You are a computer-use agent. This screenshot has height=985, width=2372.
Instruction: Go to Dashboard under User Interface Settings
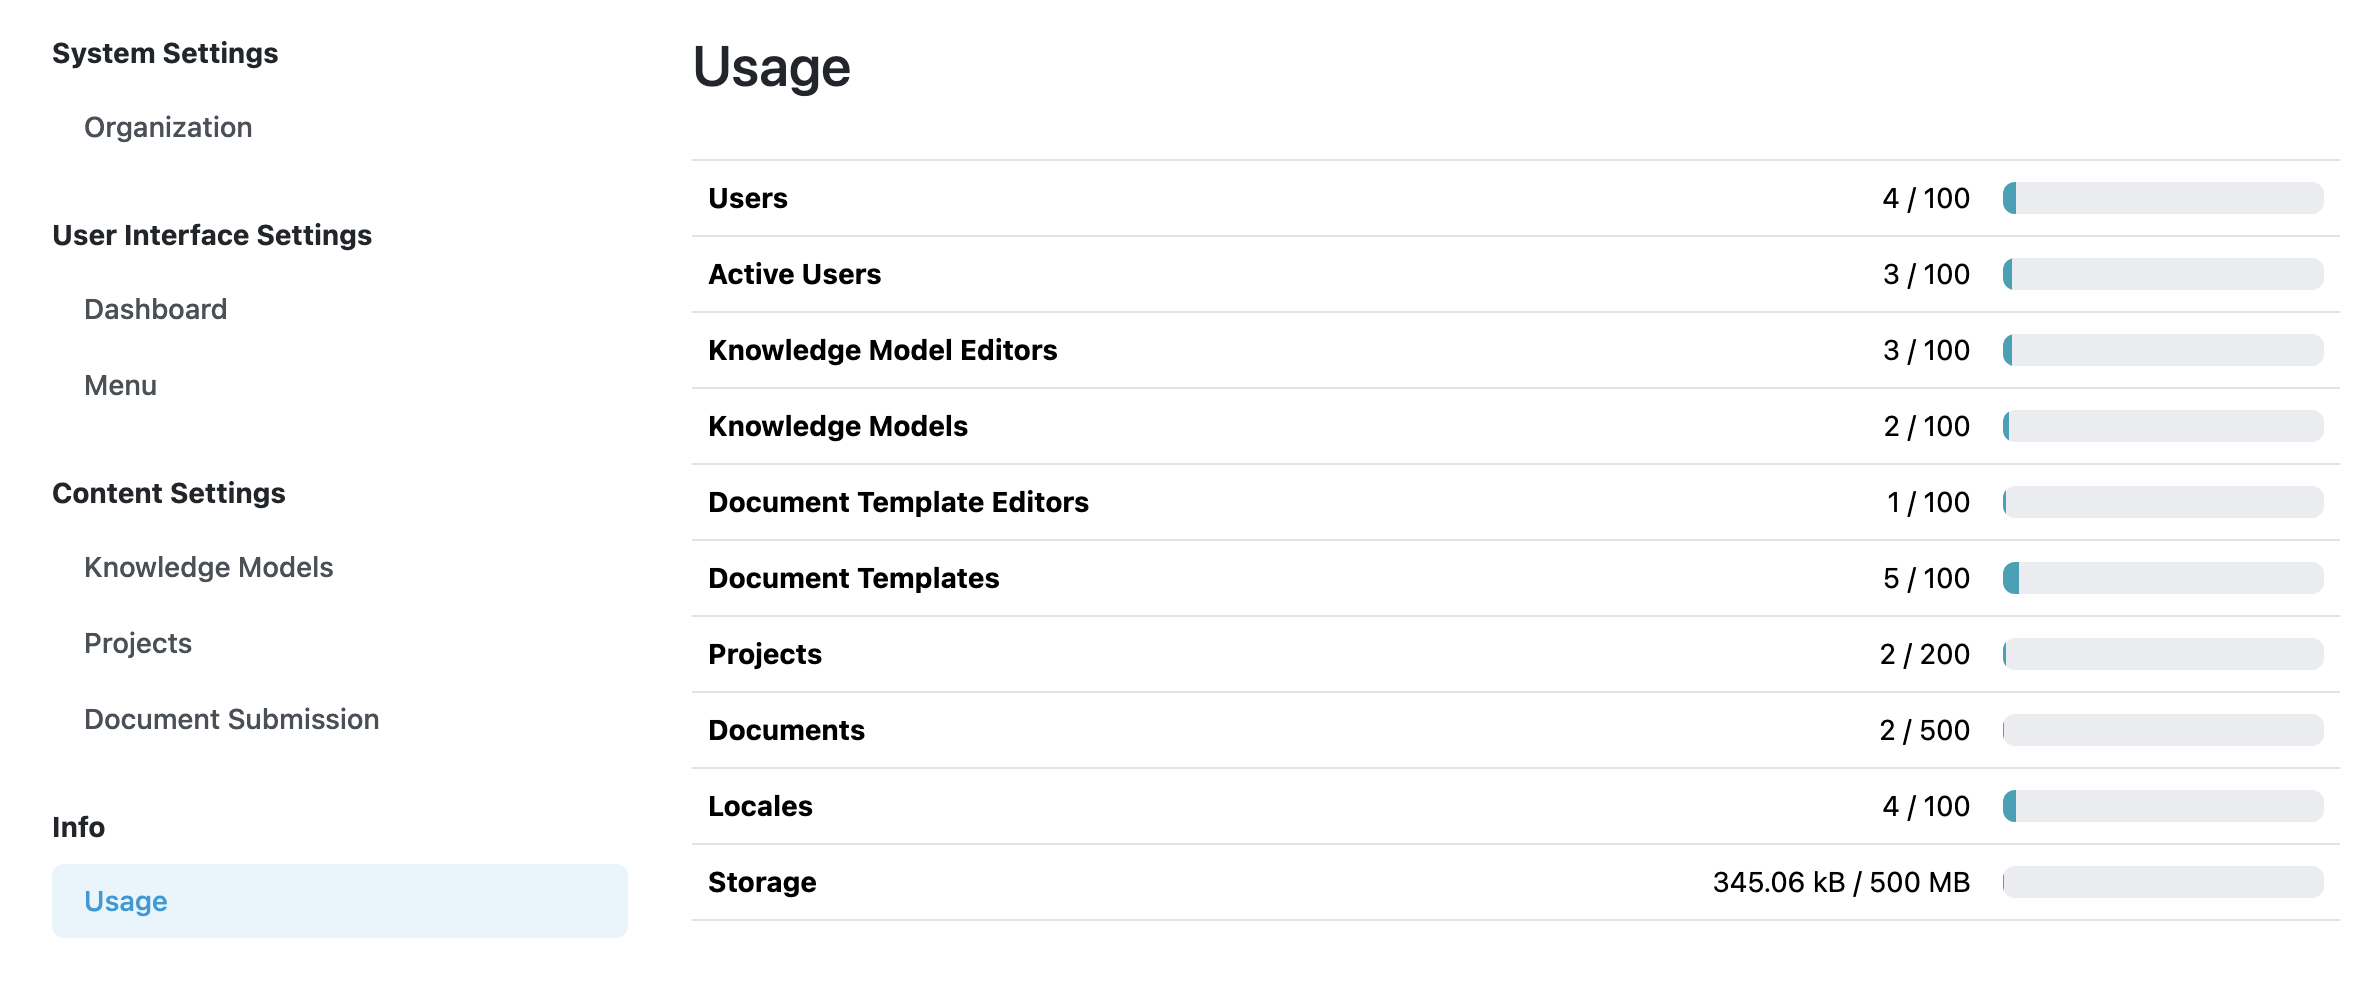(x=156, y=309)
